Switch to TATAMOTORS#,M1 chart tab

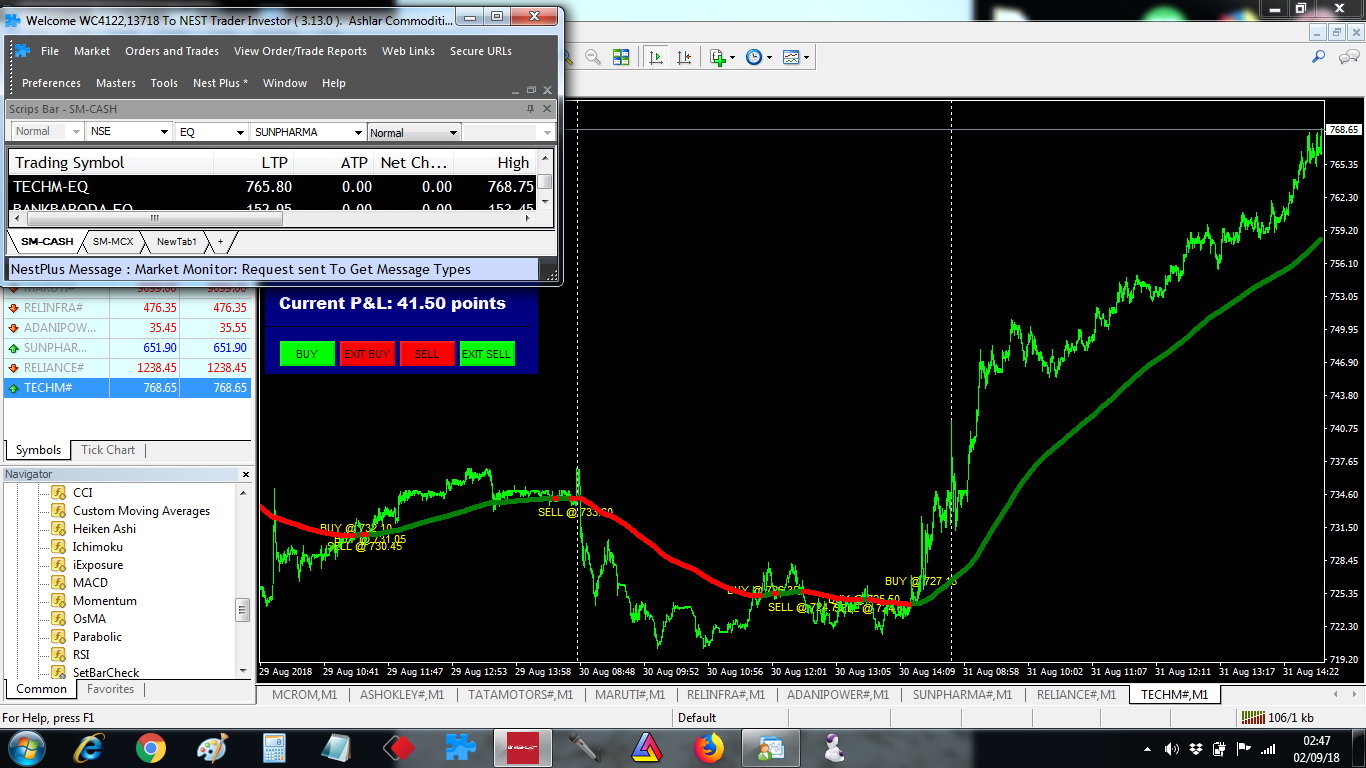click(521, 694)
